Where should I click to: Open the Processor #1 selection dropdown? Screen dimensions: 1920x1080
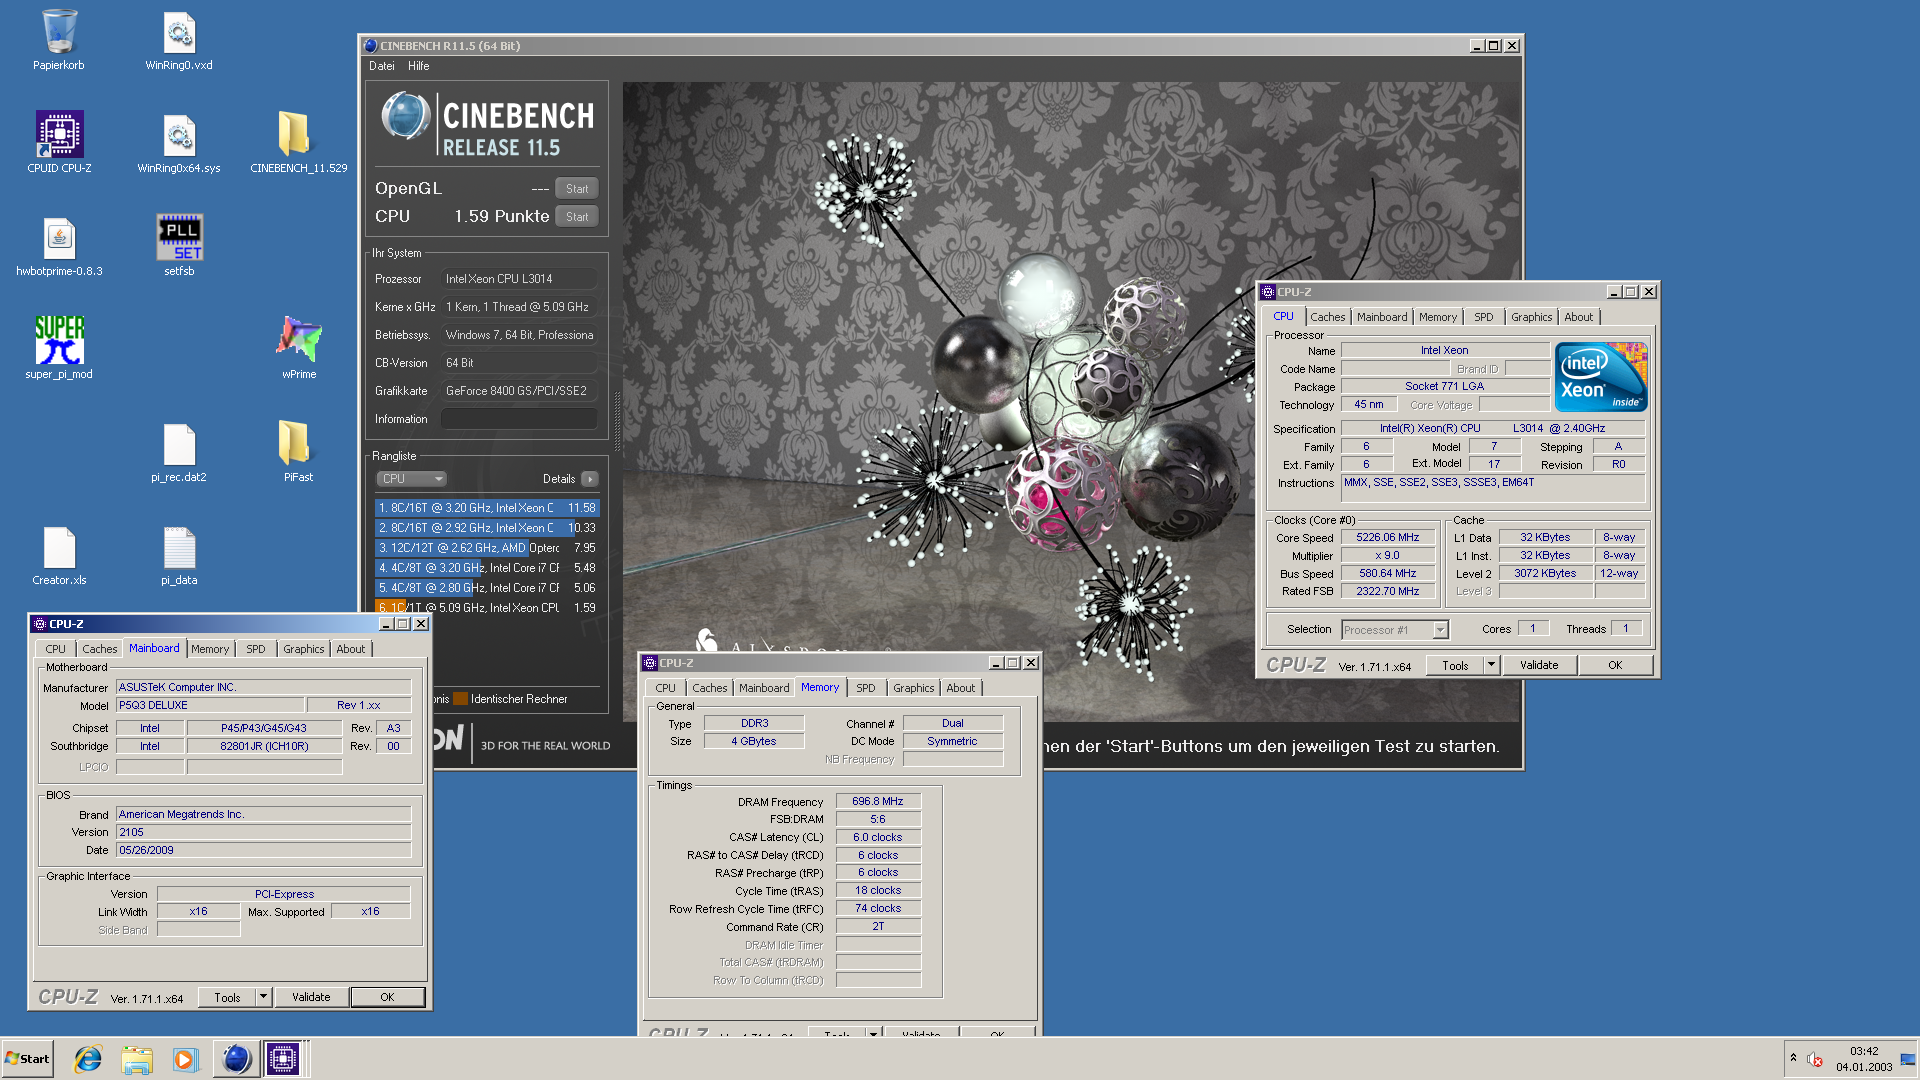[x=1395, y=630]
